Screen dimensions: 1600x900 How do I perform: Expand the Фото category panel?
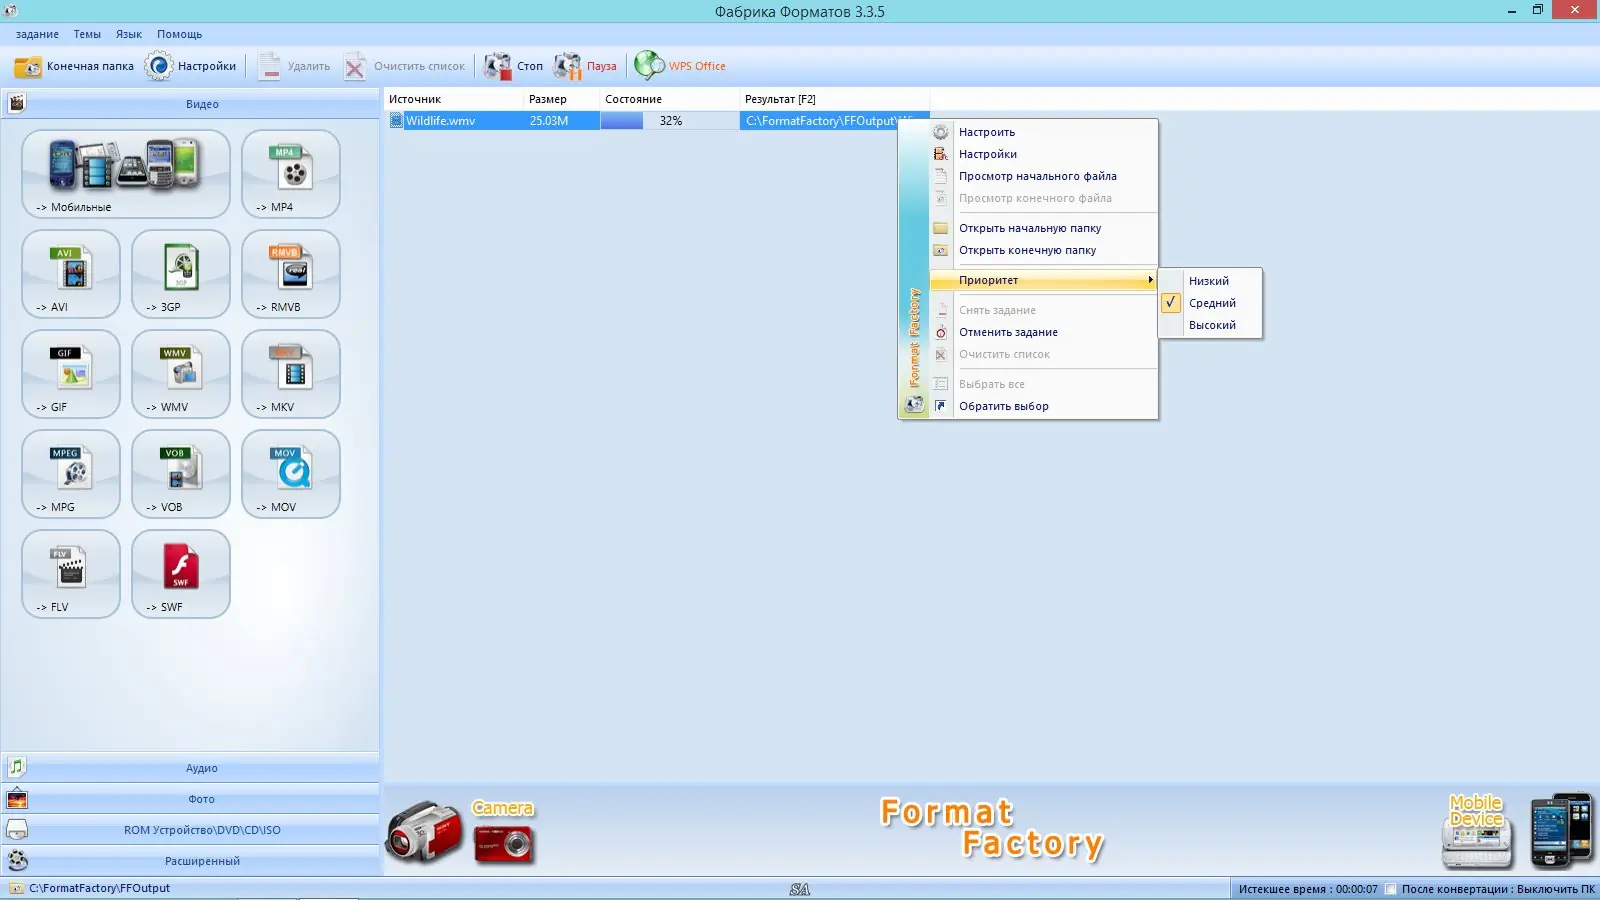pyautogui.click(x=190, y=799)
